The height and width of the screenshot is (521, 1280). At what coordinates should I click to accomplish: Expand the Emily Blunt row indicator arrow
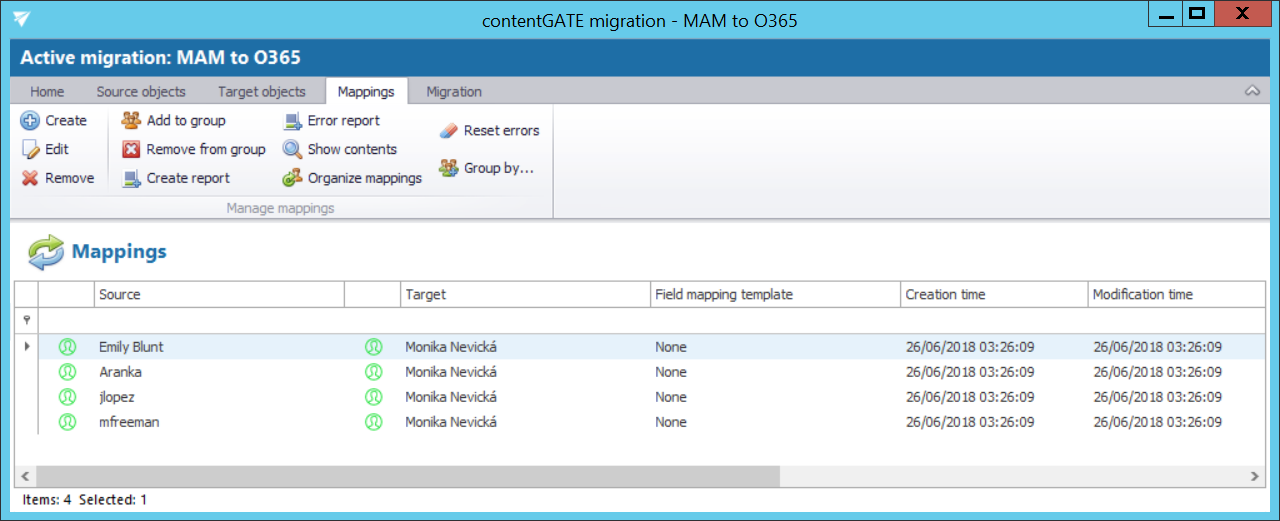pos(25,347)
